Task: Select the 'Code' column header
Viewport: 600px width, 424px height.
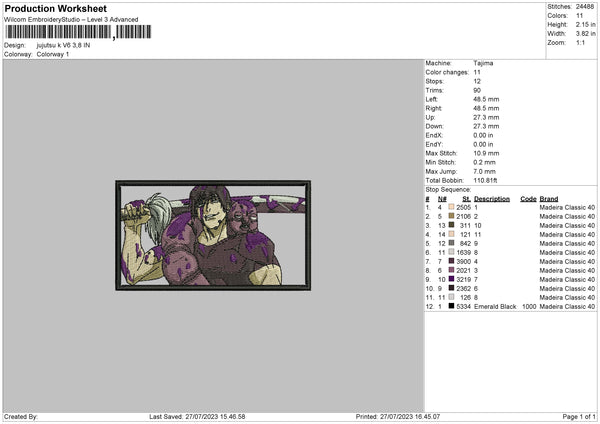Action: pyautogui.click(x=528, y=199)
